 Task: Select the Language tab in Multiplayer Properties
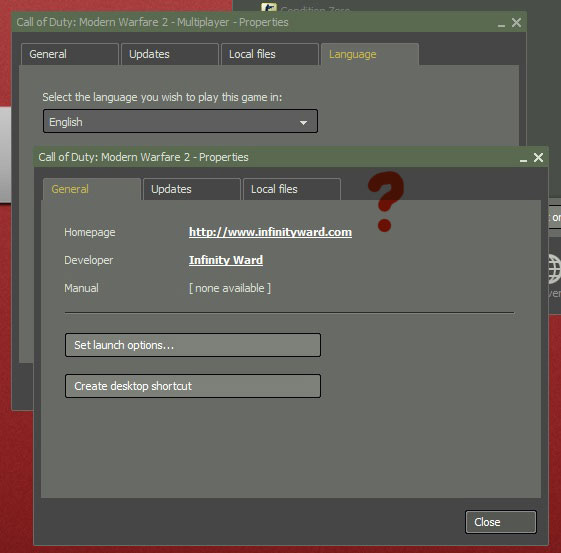tap(370, 54)
